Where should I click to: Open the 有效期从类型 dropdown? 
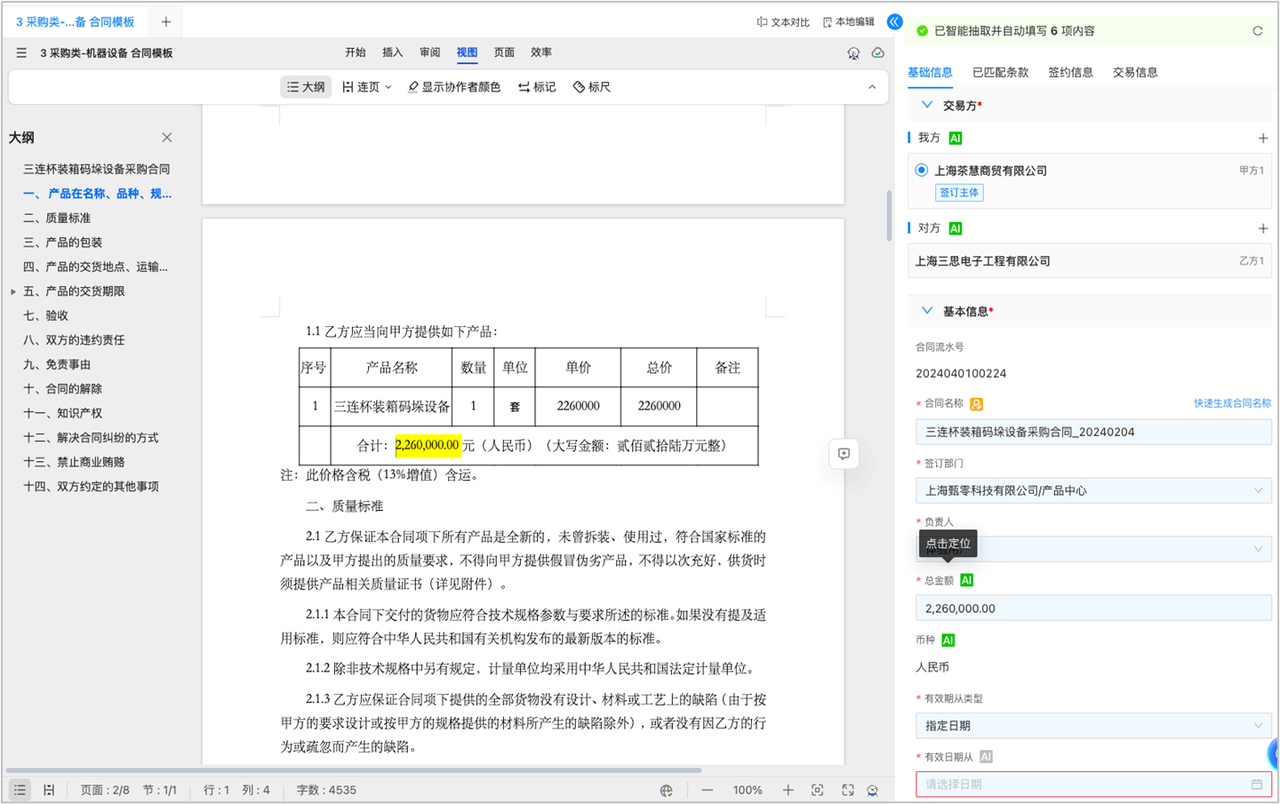click(1094, 725)
